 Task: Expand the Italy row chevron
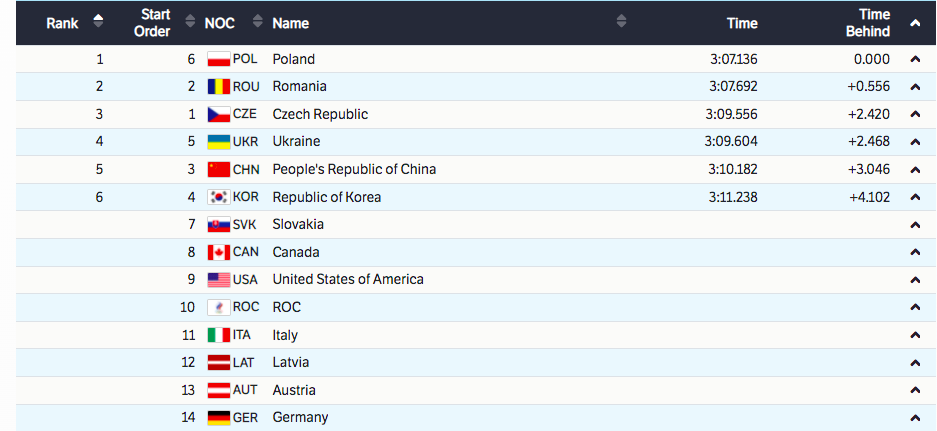[914, 335]
